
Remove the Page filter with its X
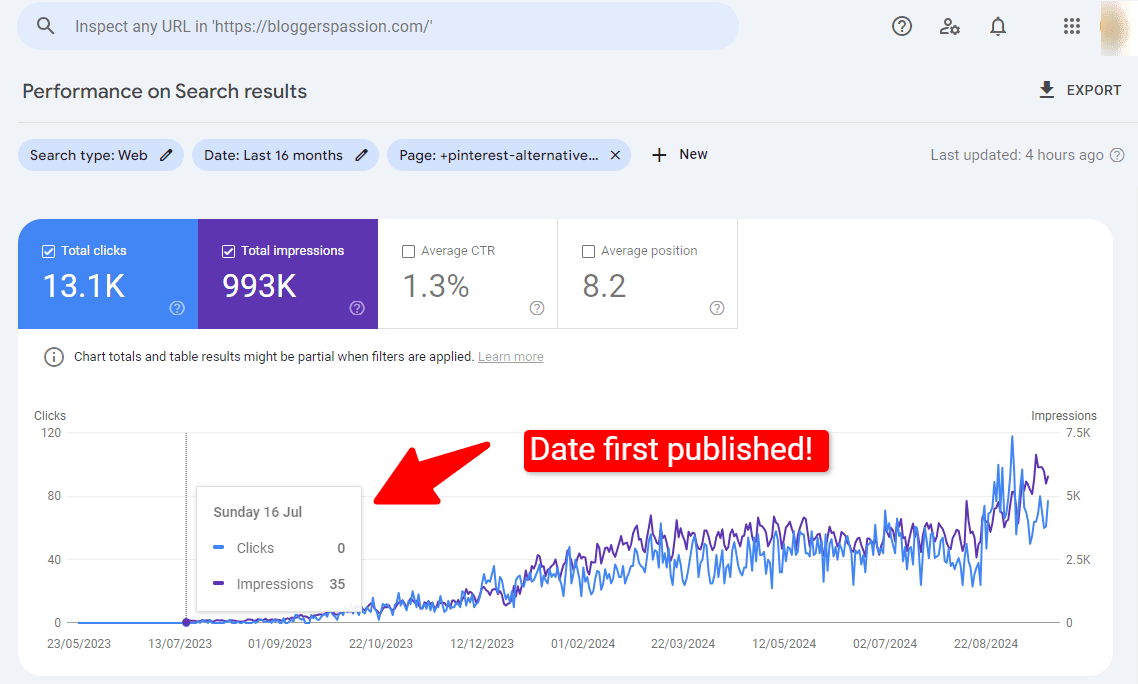point(614,154)
